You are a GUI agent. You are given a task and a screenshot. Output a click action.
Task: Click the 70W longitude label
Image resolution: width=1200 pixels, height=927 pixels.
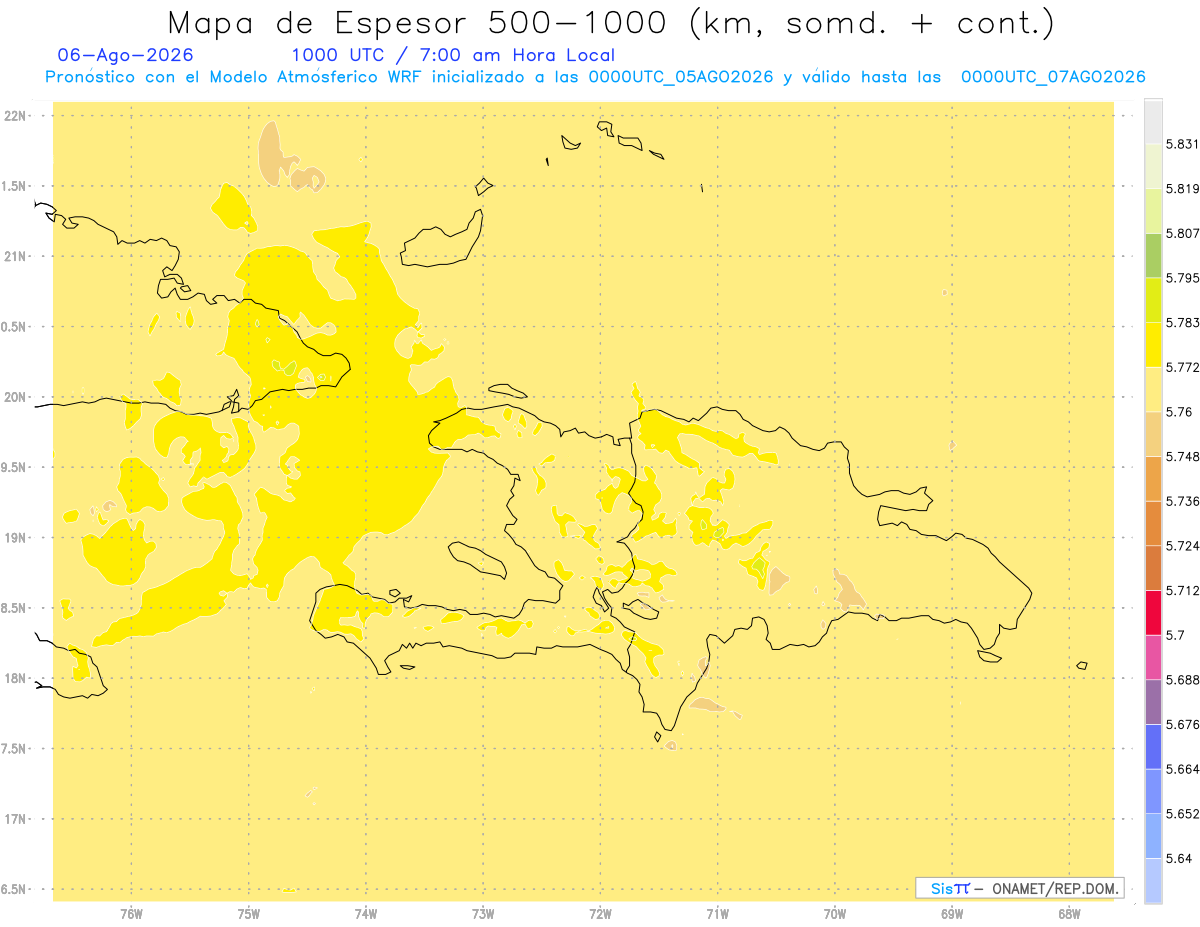835,914
